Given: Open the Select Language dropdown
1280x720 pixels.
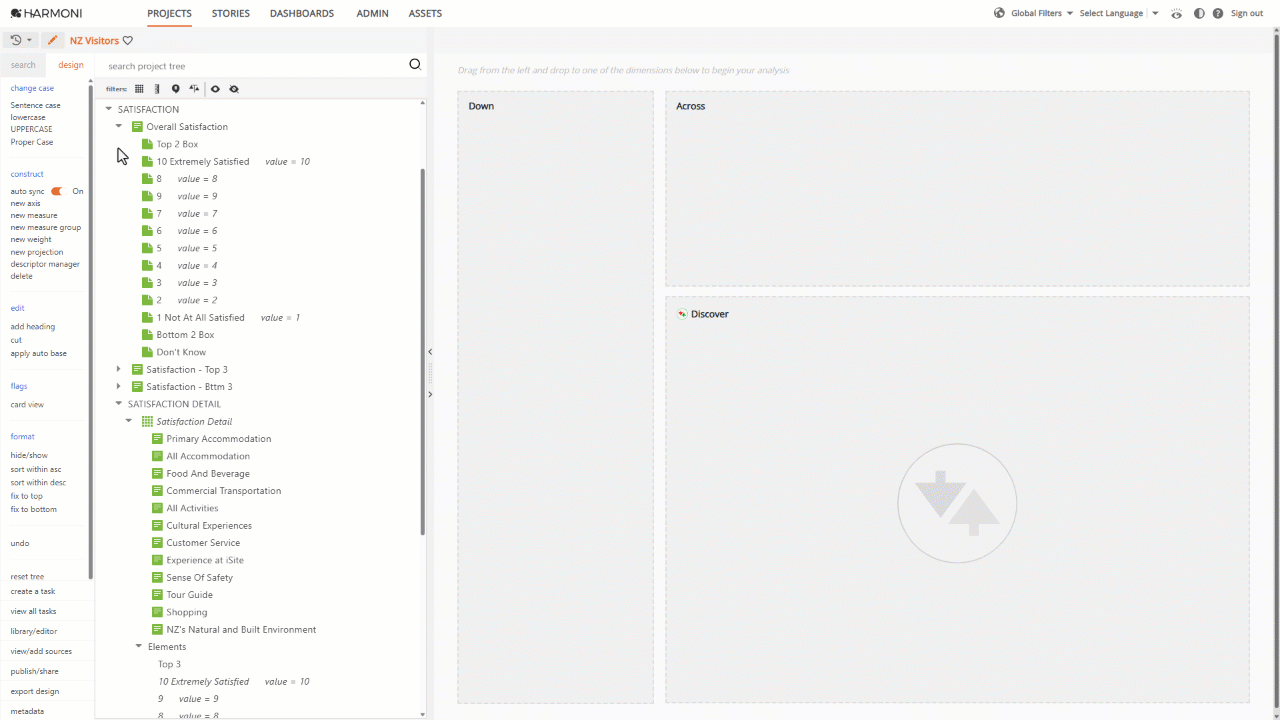Looking at the screenshot, I should 1119,13.
